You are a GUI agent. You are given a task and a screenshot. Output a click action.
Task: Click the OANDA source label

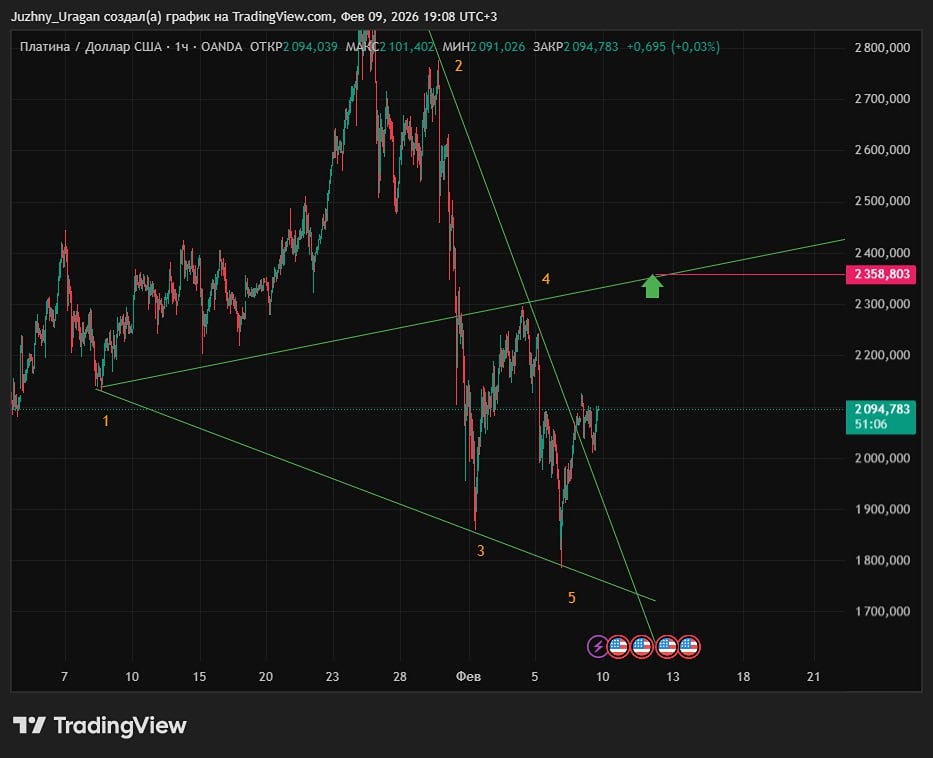click(x=221, y=47)
